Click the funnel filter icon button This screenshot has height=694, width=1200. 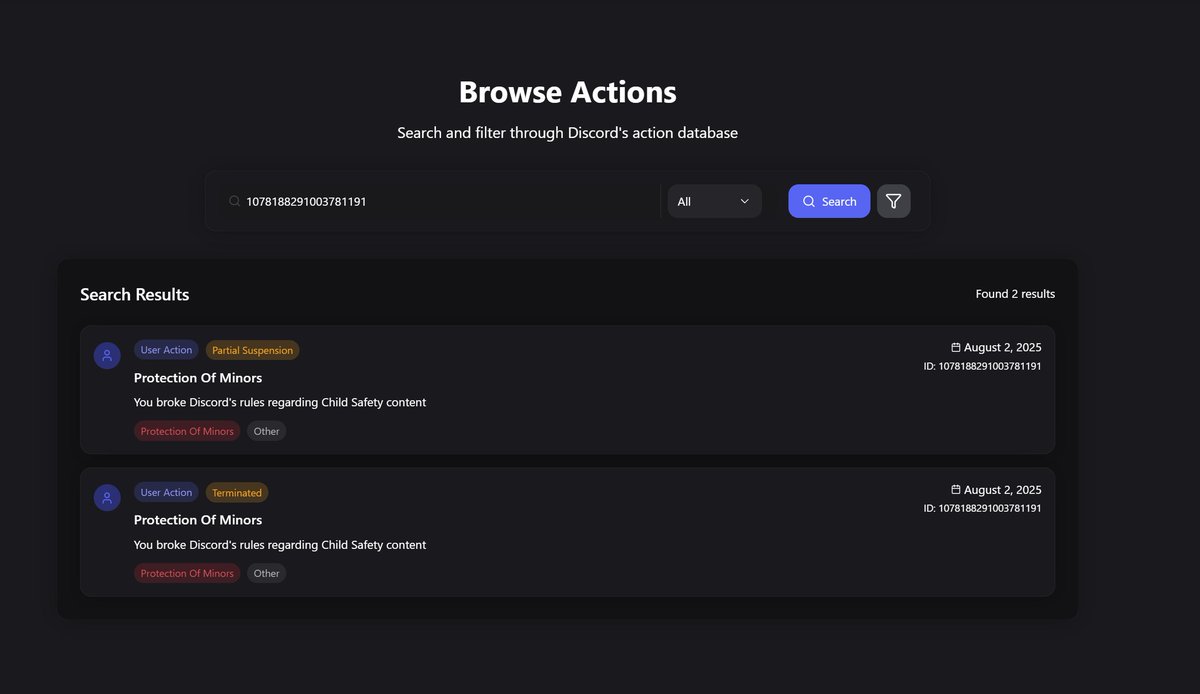[893, 201]
